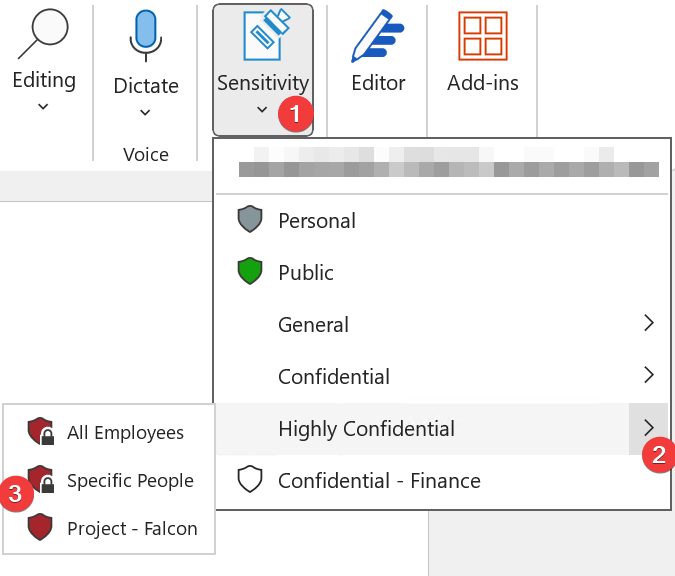675x576 pixels.
Task: Open the Add-ins grid icon
Action: point(483,36)
